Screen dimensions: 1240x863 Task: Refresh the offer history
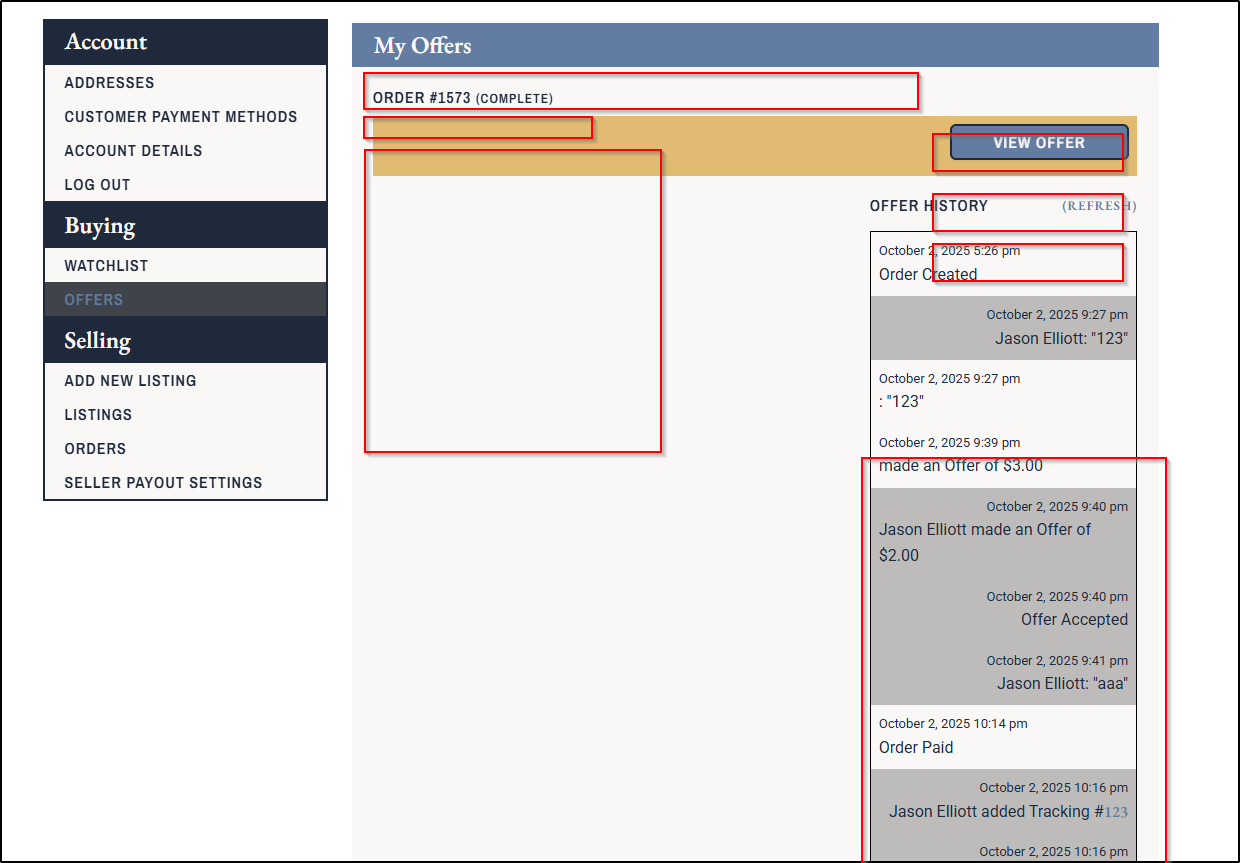pos(1098,206)
